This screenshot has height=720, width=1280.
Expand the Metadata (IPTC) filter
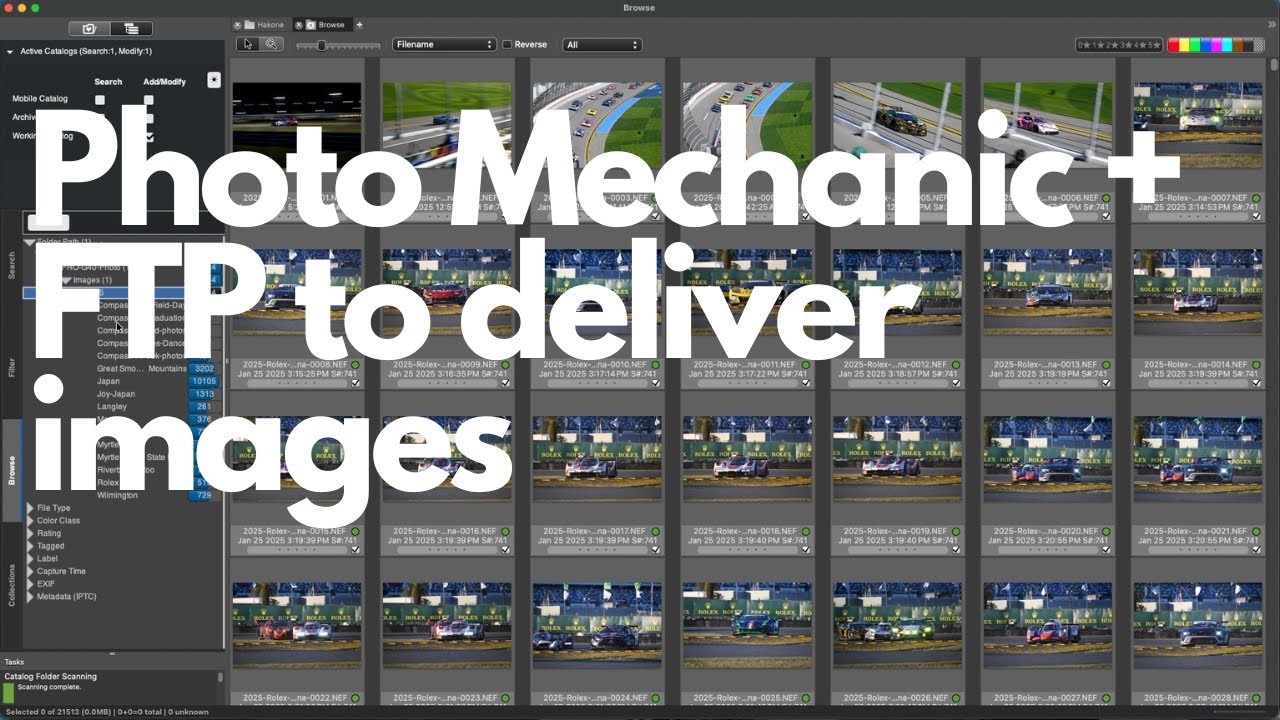click(x=30, y=597)
